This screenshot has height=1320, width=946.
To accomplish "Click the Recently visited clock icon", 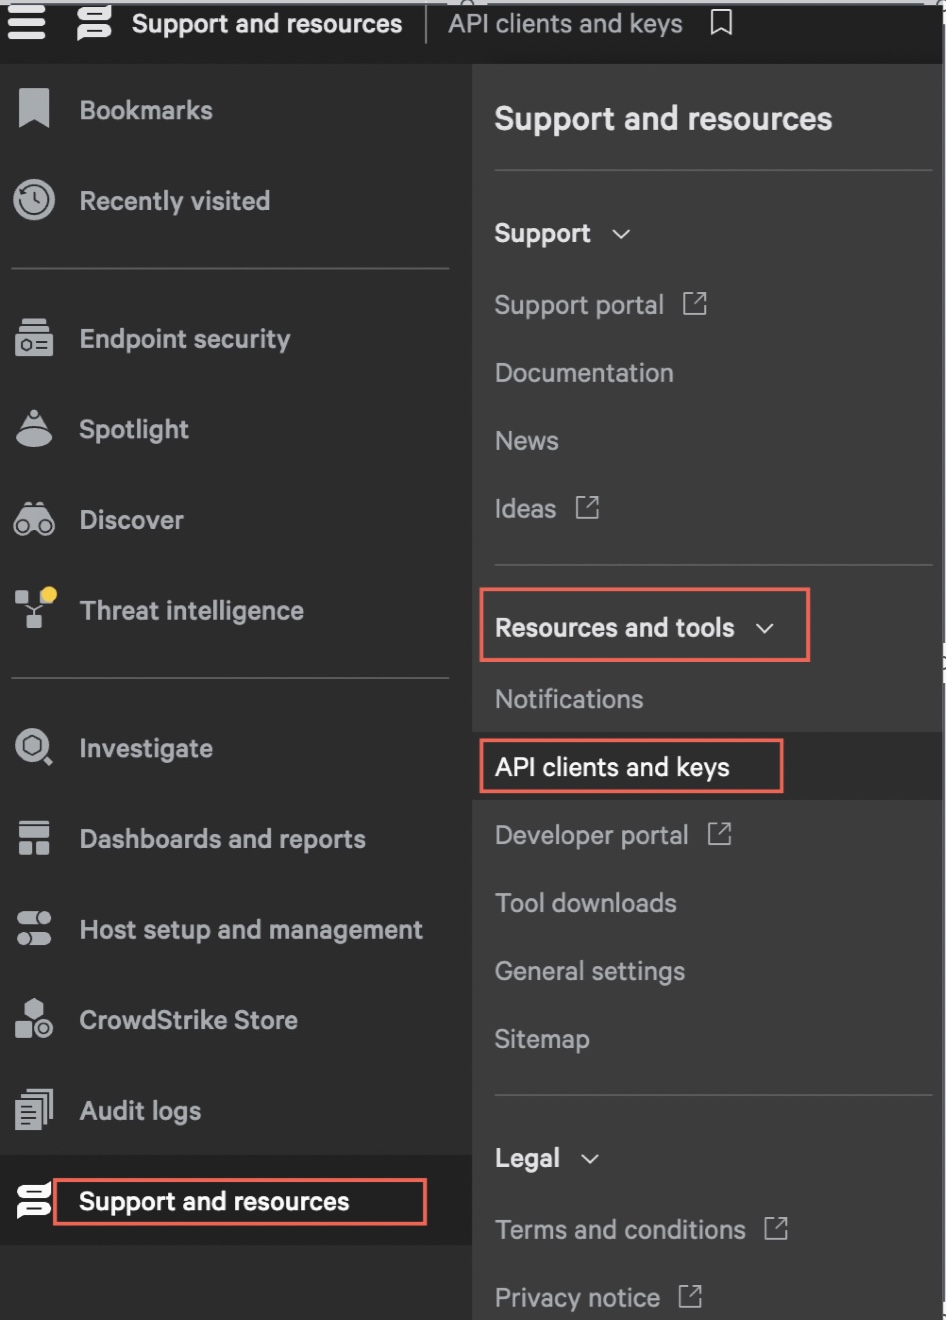I will (x=34, y=200).
